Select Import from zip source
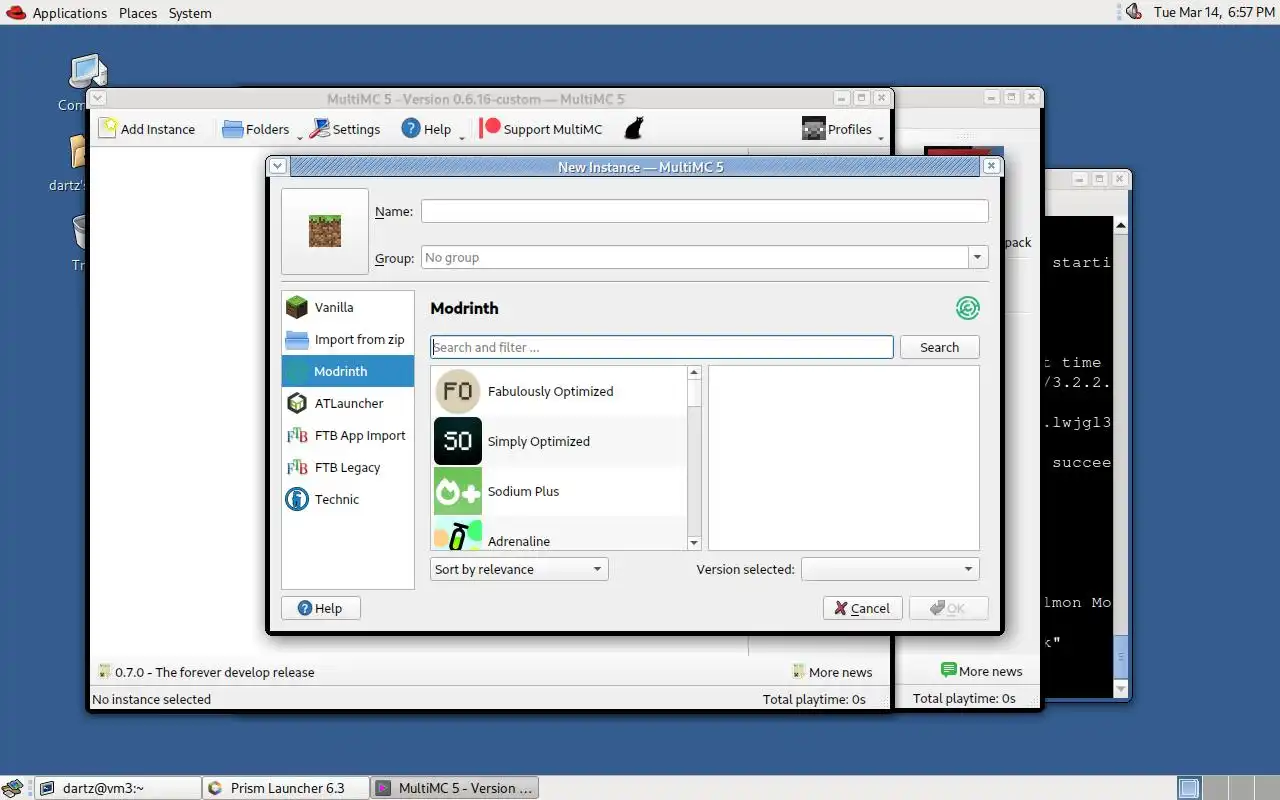The image size is (1280, 800). 348,339
